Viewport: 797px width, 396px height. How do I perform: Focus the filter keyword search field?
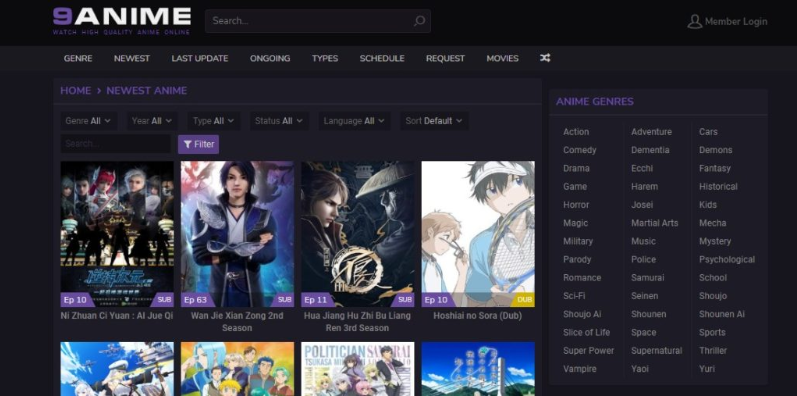click(116, 144)
